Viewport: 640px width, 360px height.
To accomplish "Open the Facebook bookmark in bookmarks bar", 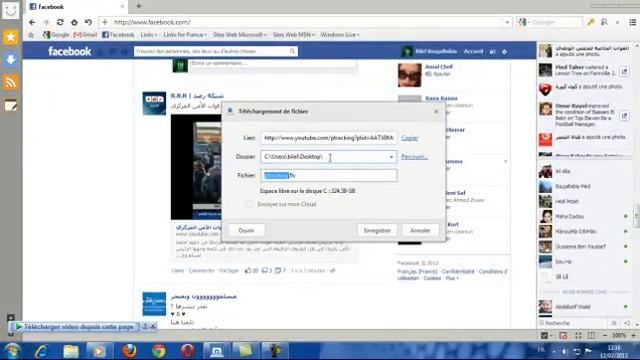I will tap(118, 35).
